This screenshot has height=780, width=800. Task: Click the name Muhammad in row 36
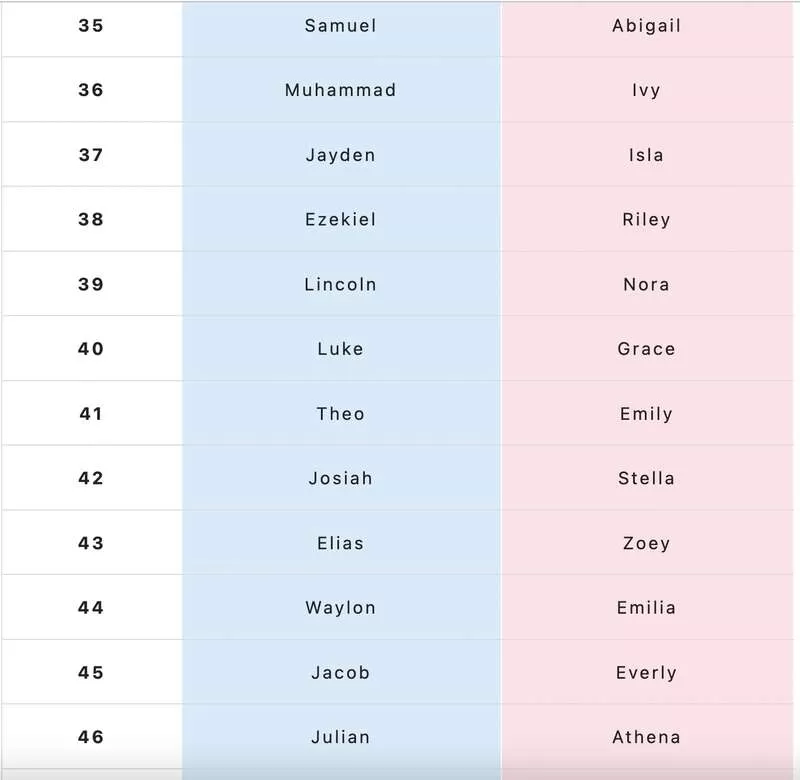click(x=340, y=90)
